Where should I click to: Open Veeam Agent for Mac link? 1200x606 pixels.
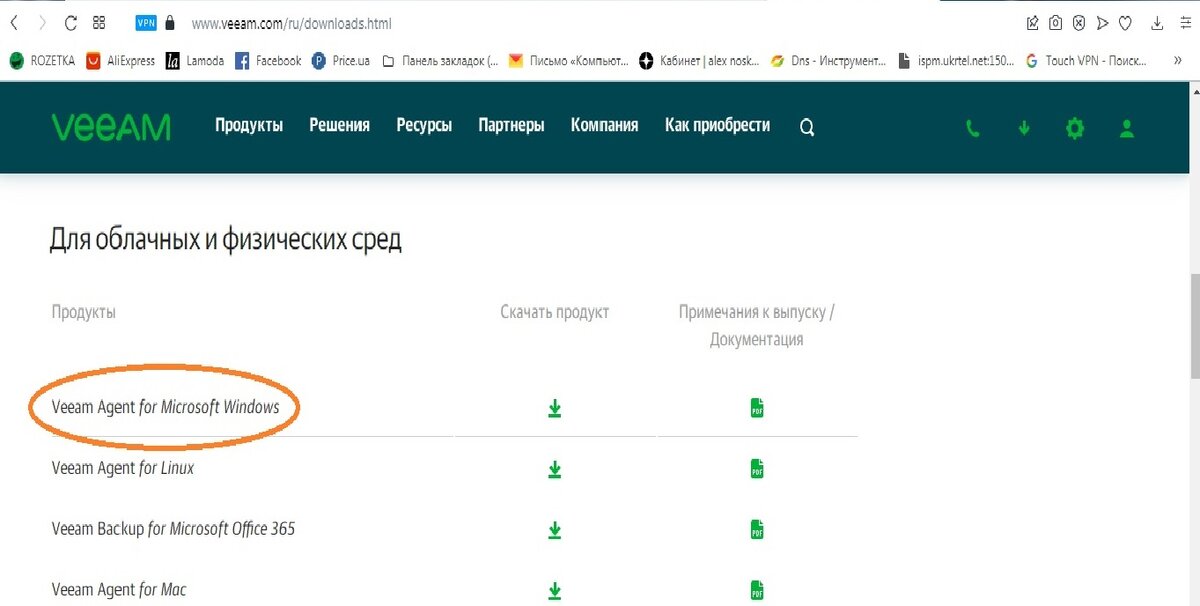tap(119, 589)
